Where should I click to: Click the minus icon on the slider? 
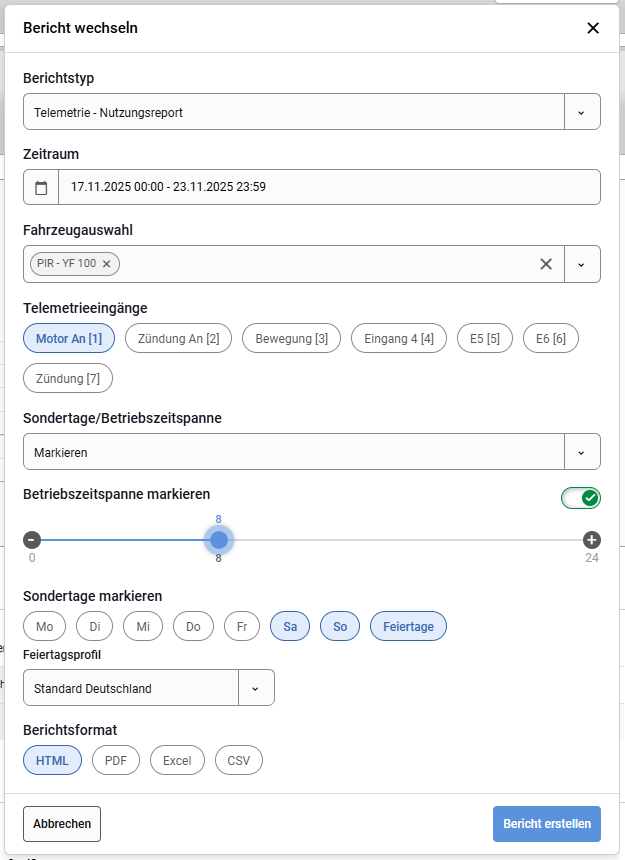(x=32, y=540)
